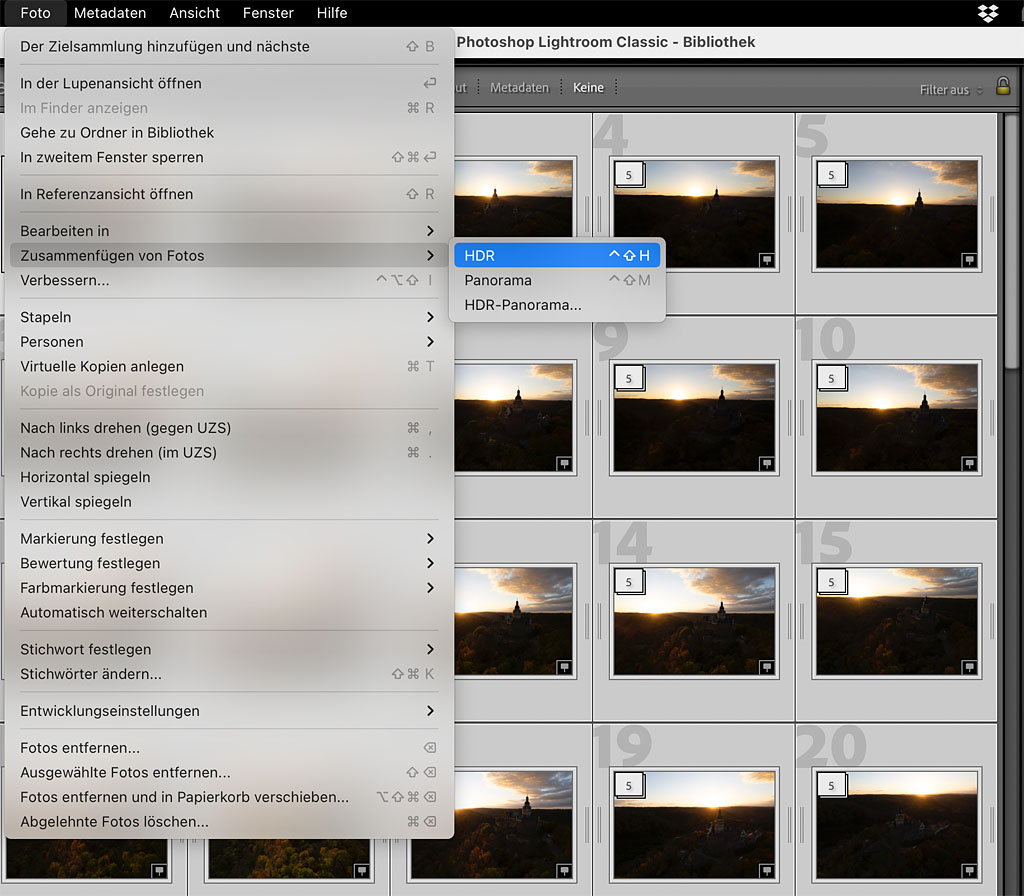Screen dimensions: 1024x896
Task: Select Fotos entfernen und in Papierkorb verschieben...
Action: (229, 797)
